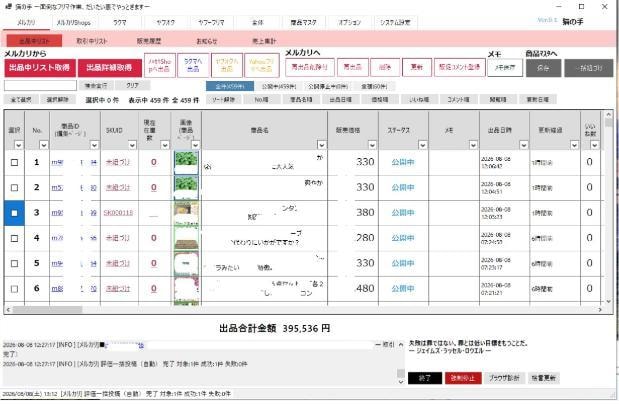This screenshot has width=619, height=404.
Task: Click the black 終了 button
Action: click(x=425, y=378)
